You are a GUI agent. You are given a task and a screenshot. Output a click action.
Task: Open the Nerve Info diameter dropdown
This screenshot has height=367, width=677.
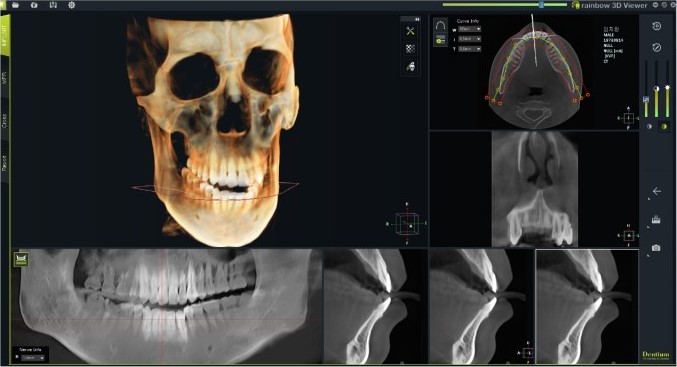pyautogui.click(x=33, y=358)
